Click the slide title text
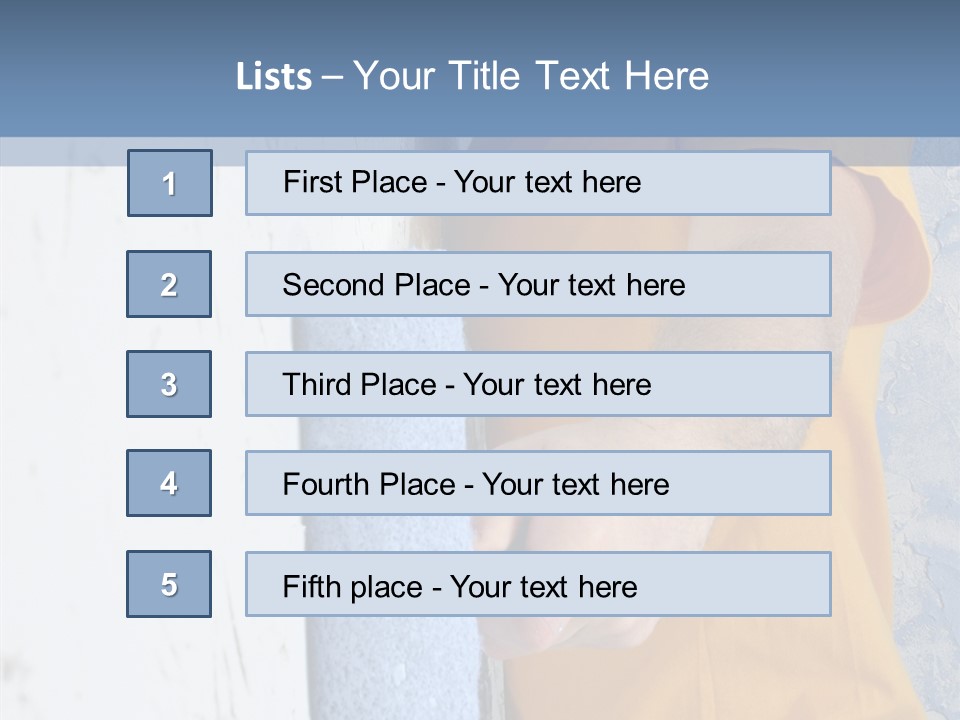The width and height of the screenshot is (960, 720). pos(472,76)
